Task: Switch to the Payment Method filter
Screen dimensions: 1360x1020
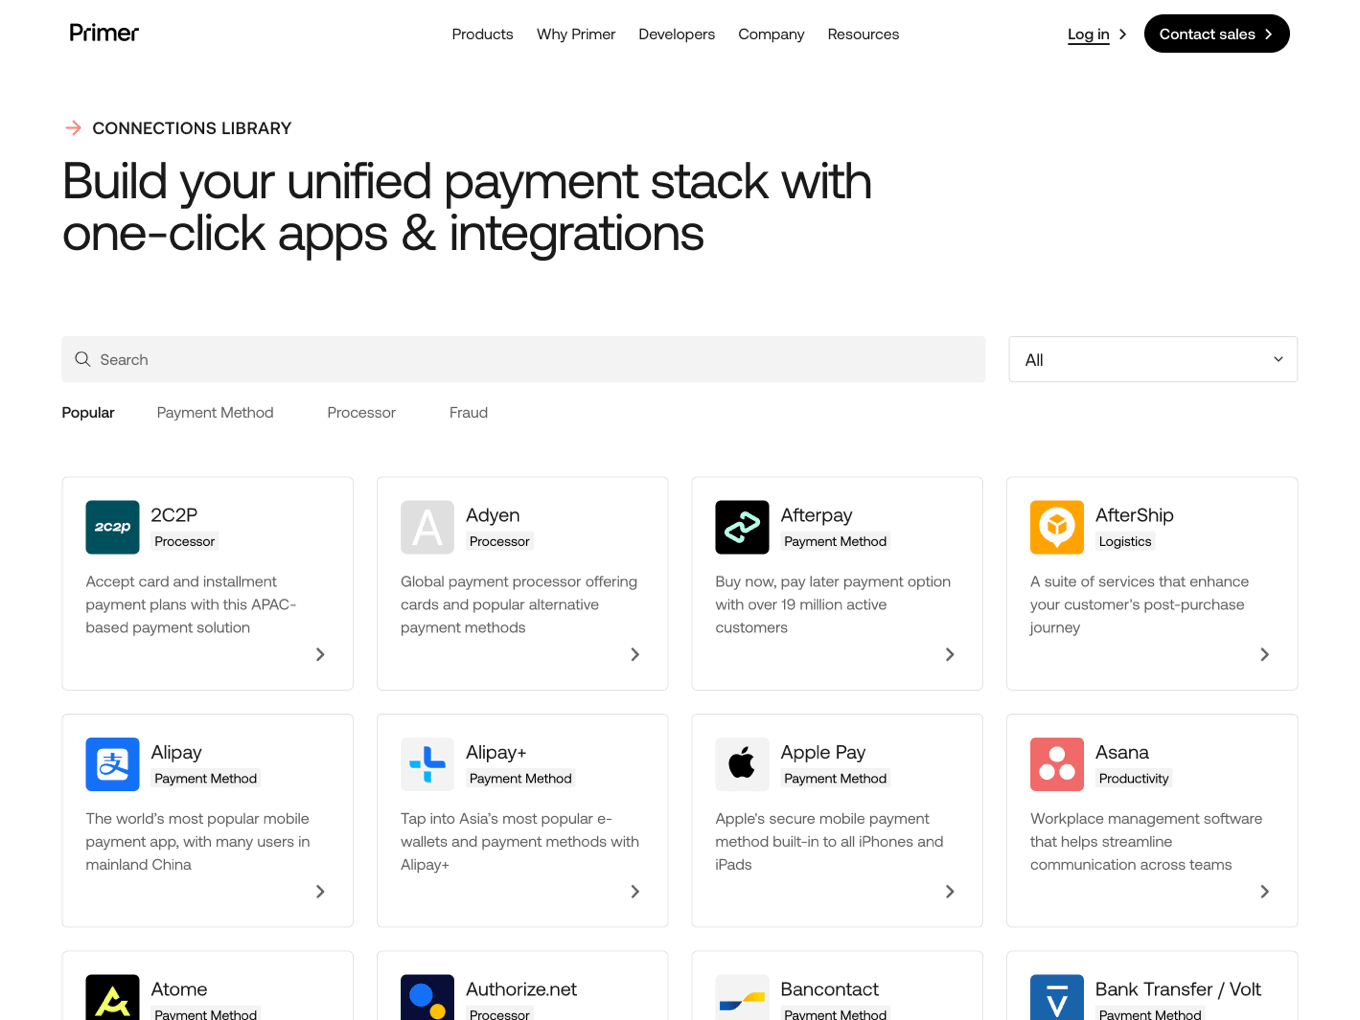Action: tap(215, 412)
